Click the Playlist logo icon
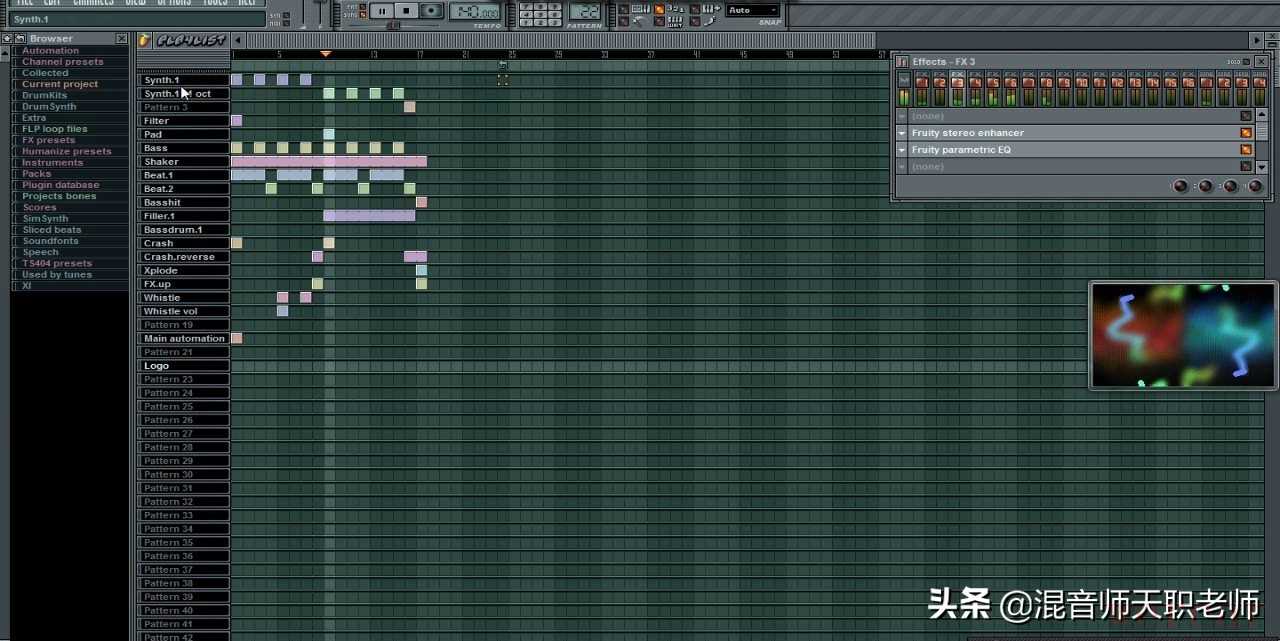This screenshot has height=641, width=1280. 144,40
